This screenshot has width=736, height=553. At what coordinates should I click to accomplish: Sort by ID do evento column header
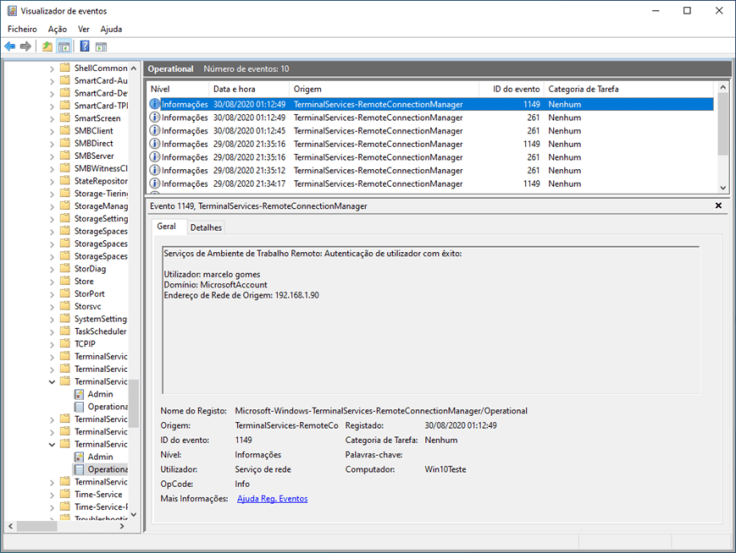click(x=514, y=89)
